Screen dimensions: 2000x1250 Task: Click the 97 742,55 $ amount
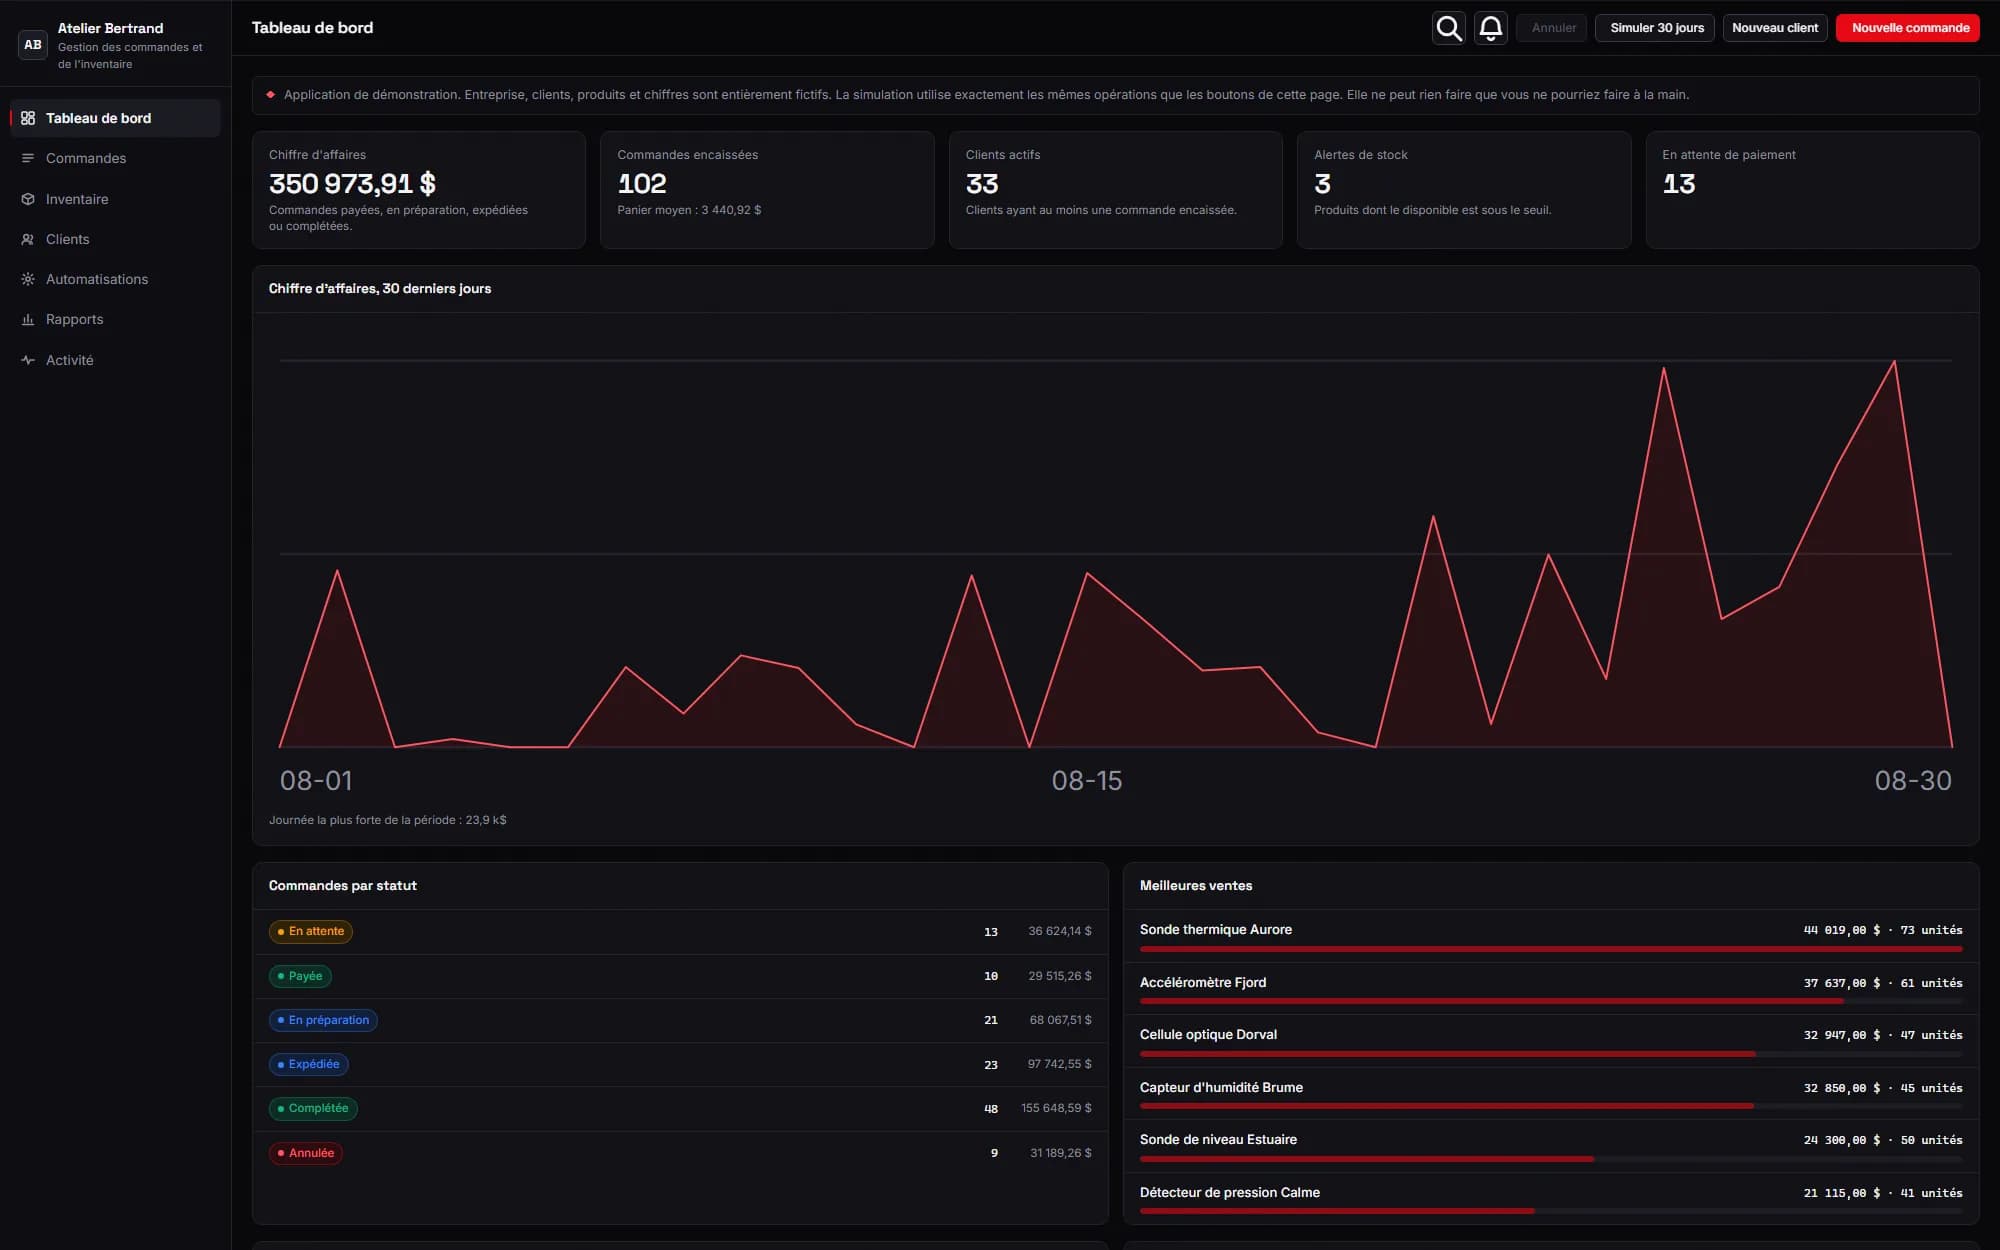coord(1059,1064)
